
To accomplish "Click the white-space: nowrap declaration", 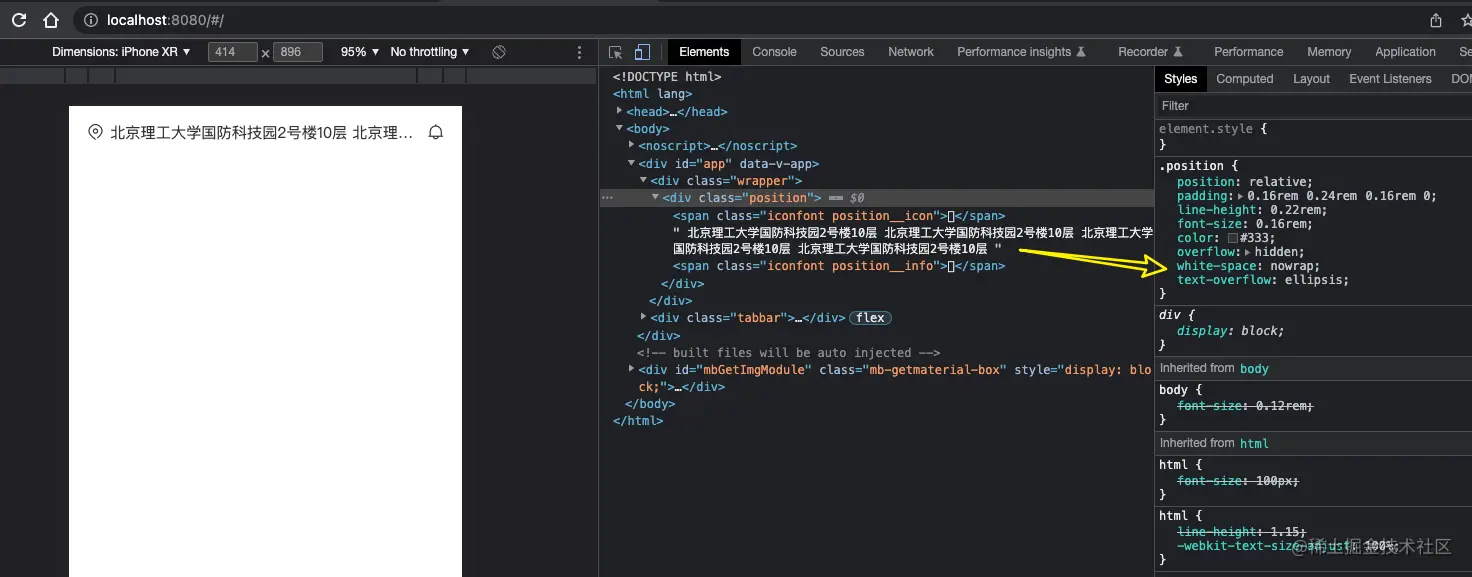I will 1248,266.
